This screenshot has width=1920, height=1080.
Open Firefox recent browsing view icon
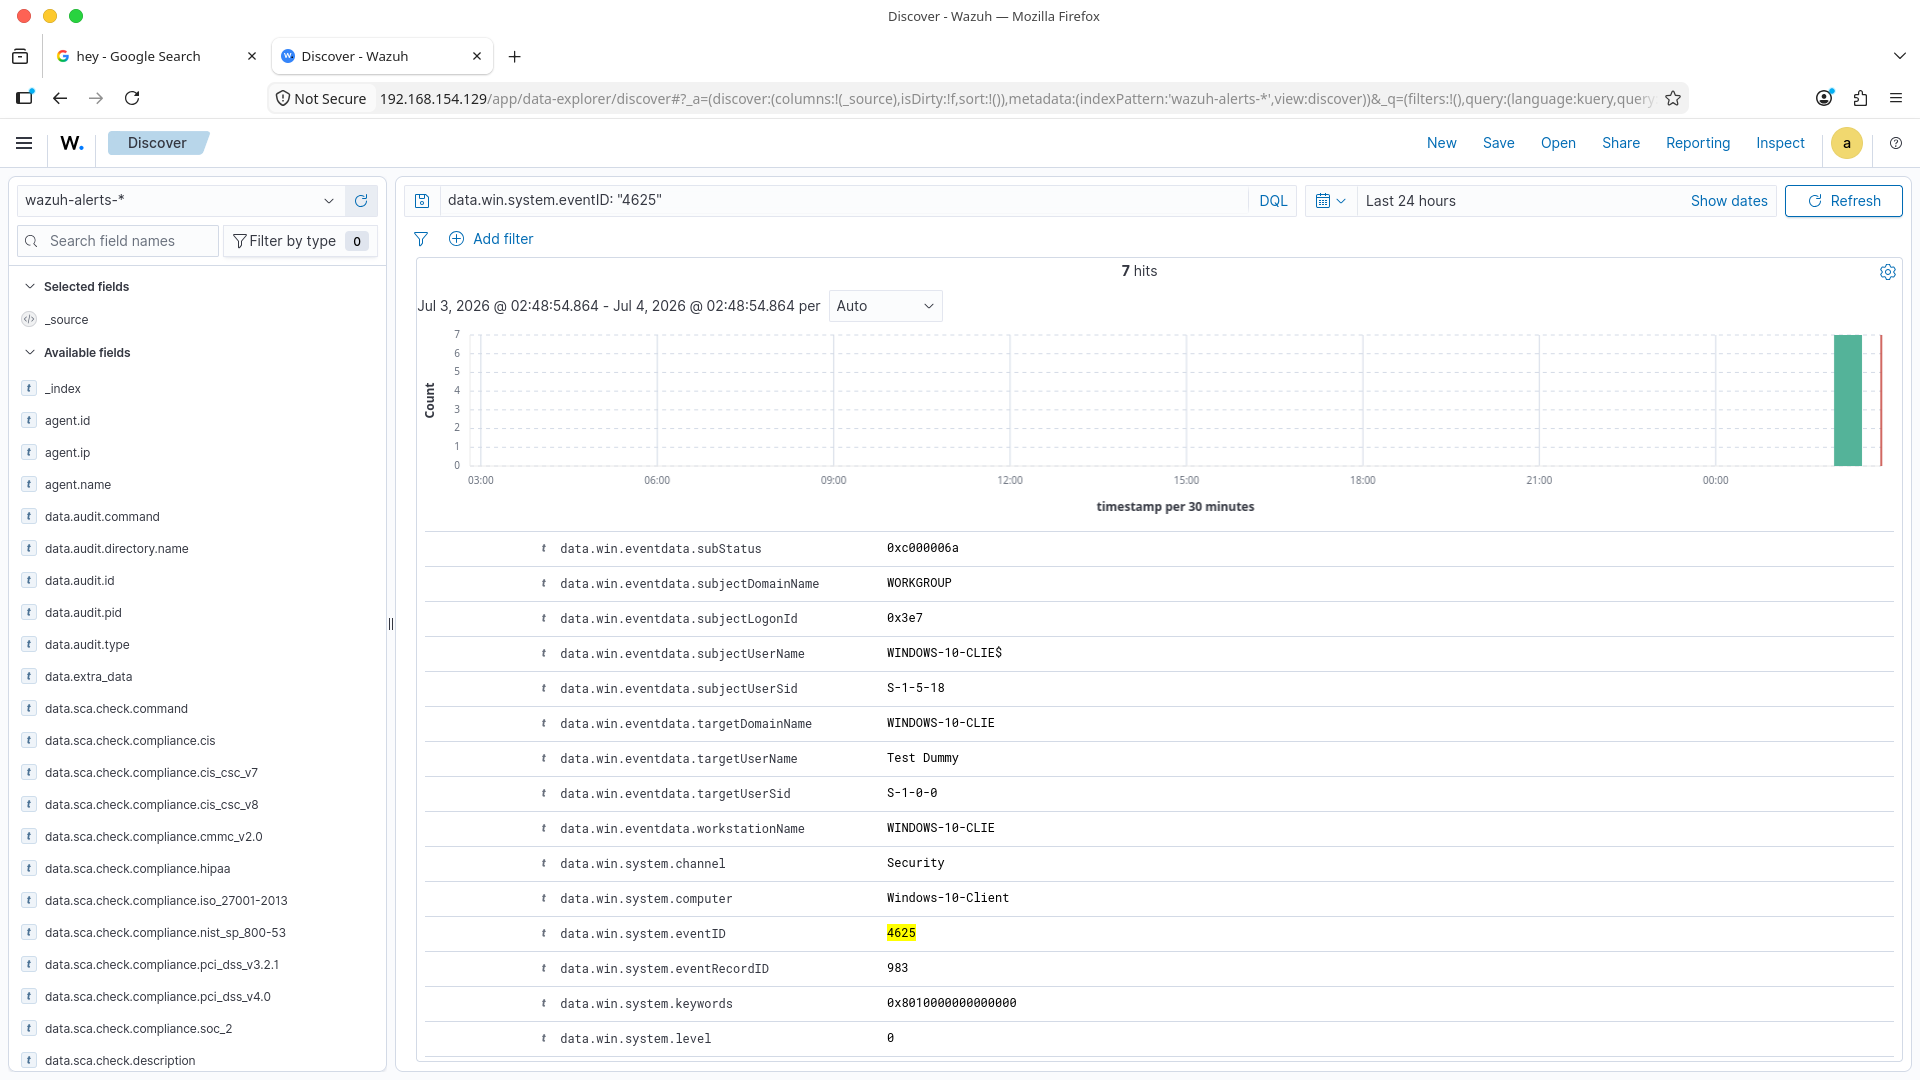[20, 57]
